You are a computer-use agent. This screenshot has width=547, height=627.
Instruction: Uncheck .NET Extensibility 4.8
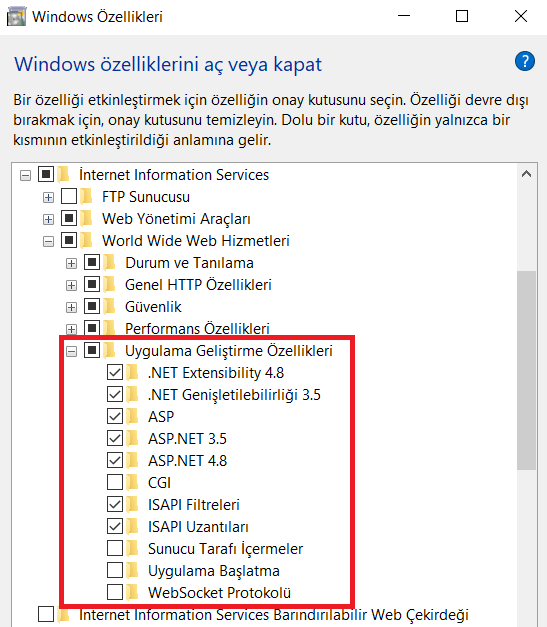tap(115, 372)
